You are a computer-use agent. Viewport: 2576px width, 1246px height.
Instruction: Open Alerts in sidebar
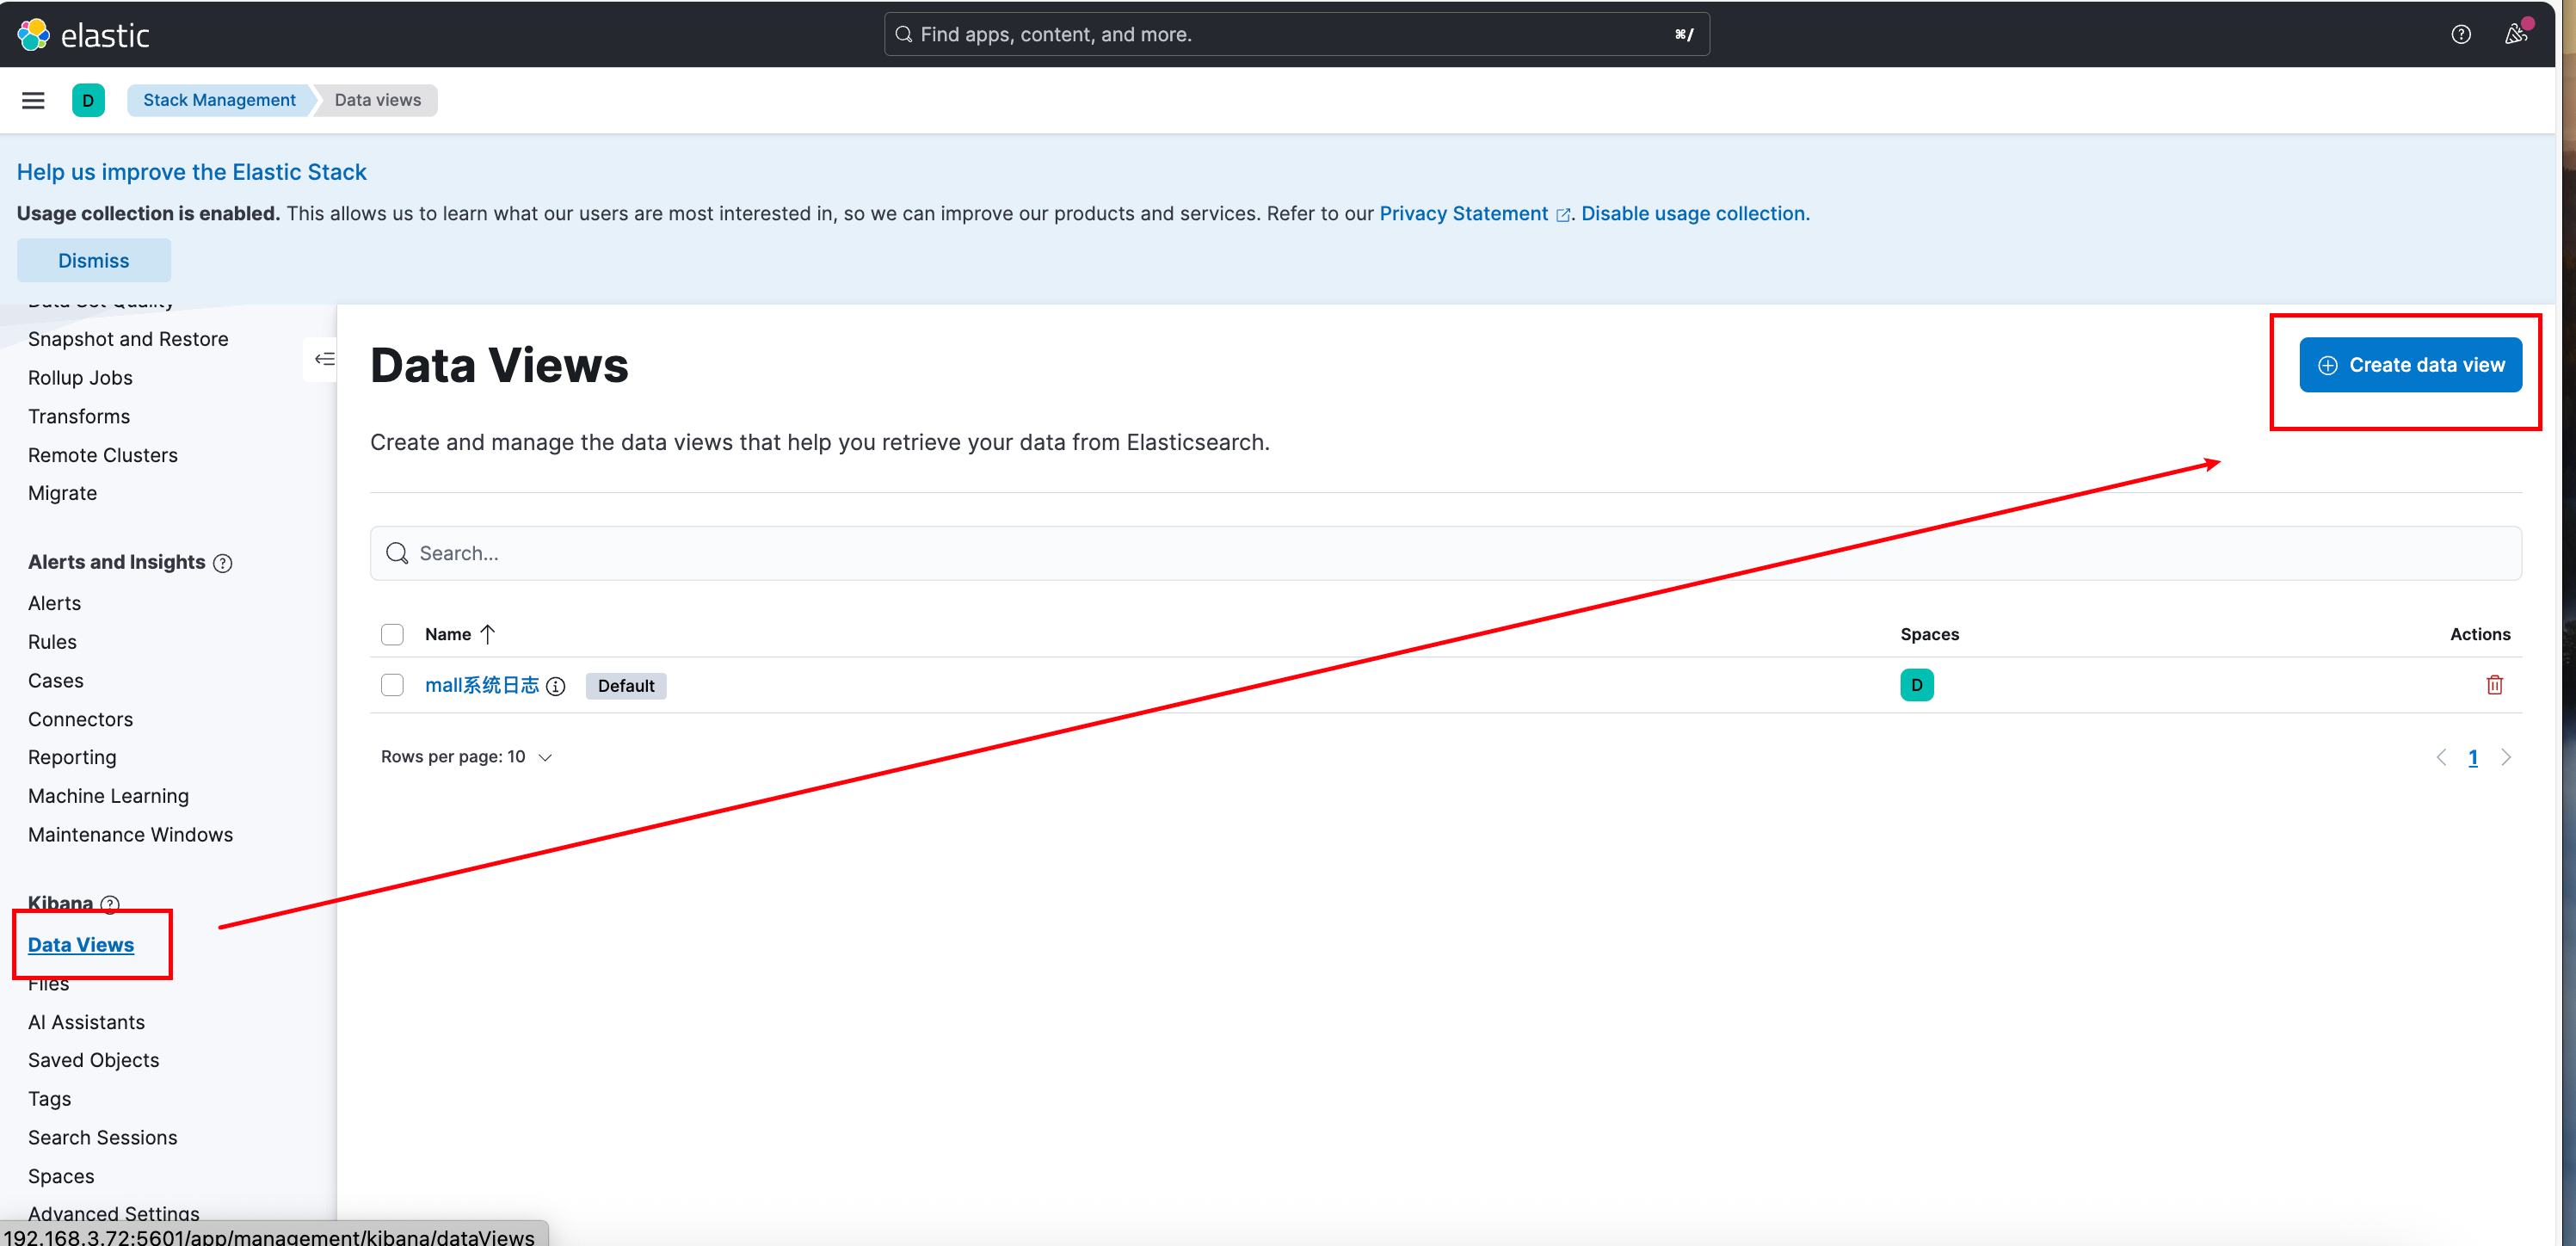click(54, 603)
